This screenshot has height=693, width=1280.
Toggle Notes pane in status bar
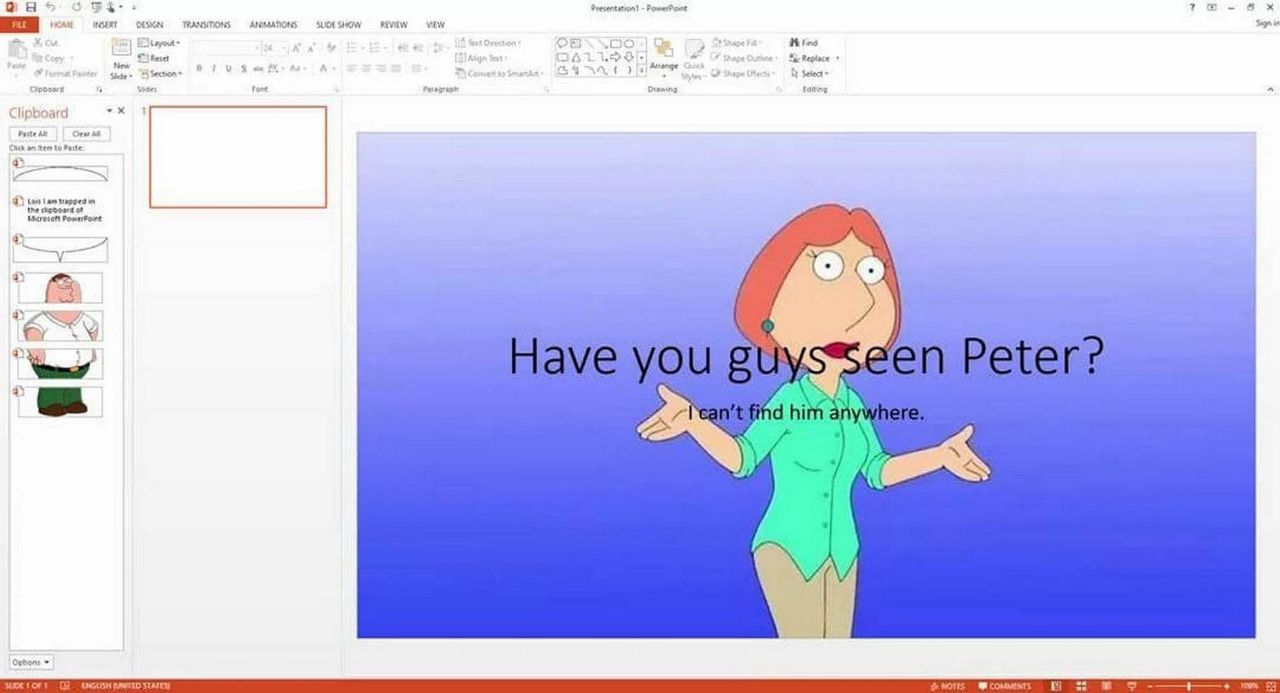[x=947, y=686]
